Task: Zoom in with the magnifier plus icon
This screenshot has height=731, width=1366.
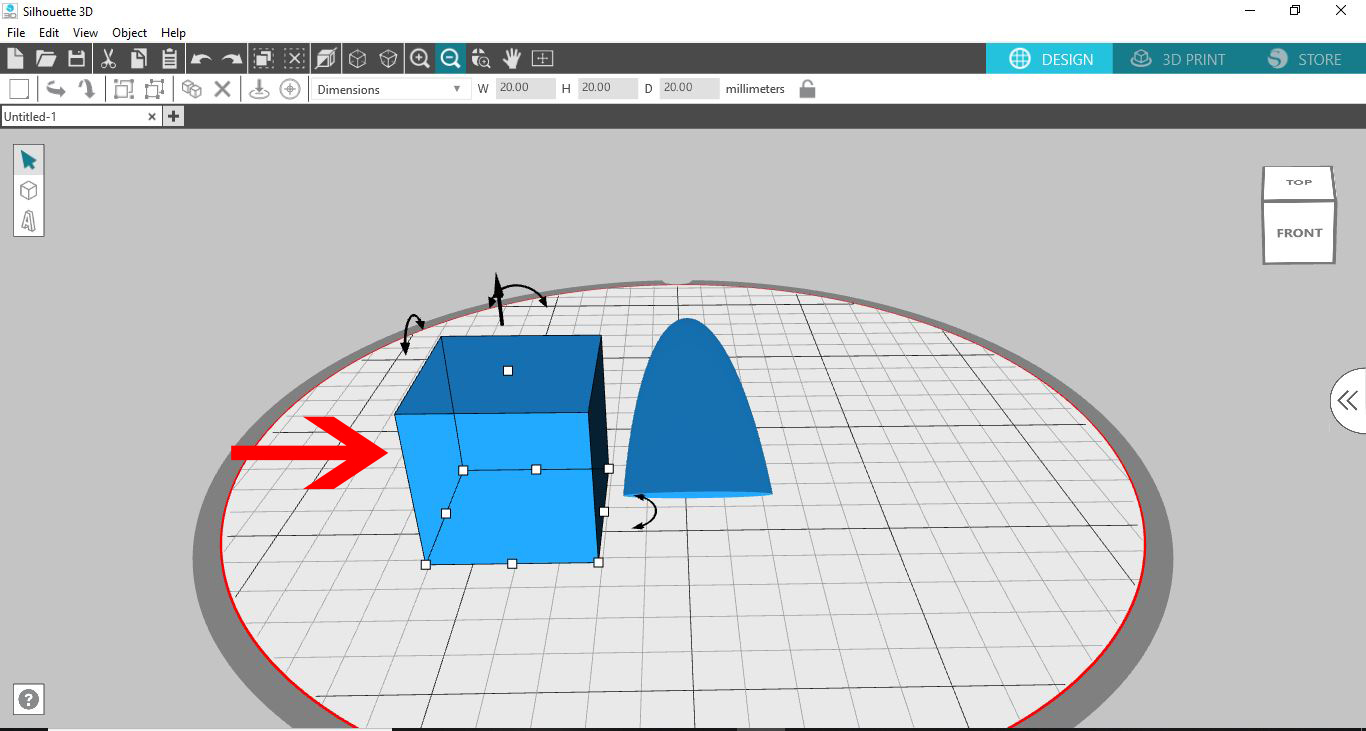Action: 420,58
